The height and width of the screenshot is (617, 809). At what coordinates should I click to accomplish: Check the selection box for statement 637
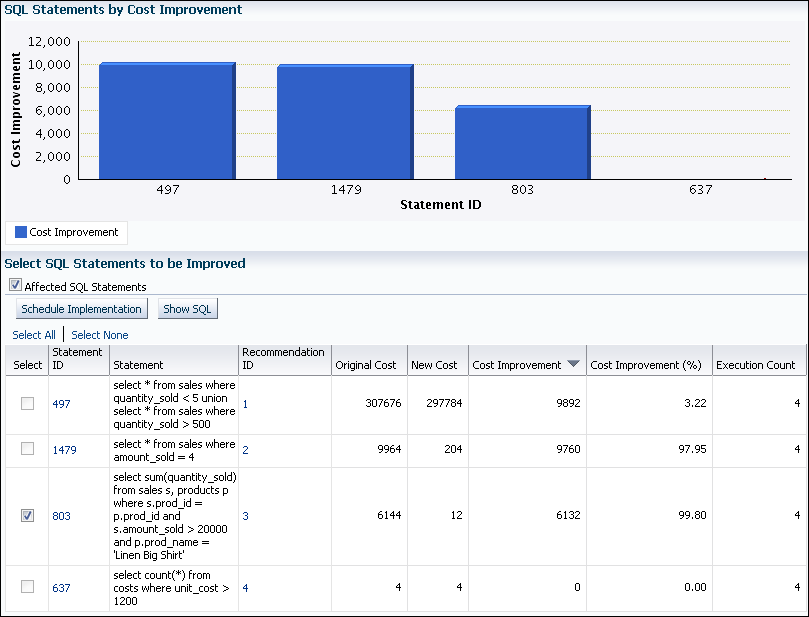click(27, 588)
